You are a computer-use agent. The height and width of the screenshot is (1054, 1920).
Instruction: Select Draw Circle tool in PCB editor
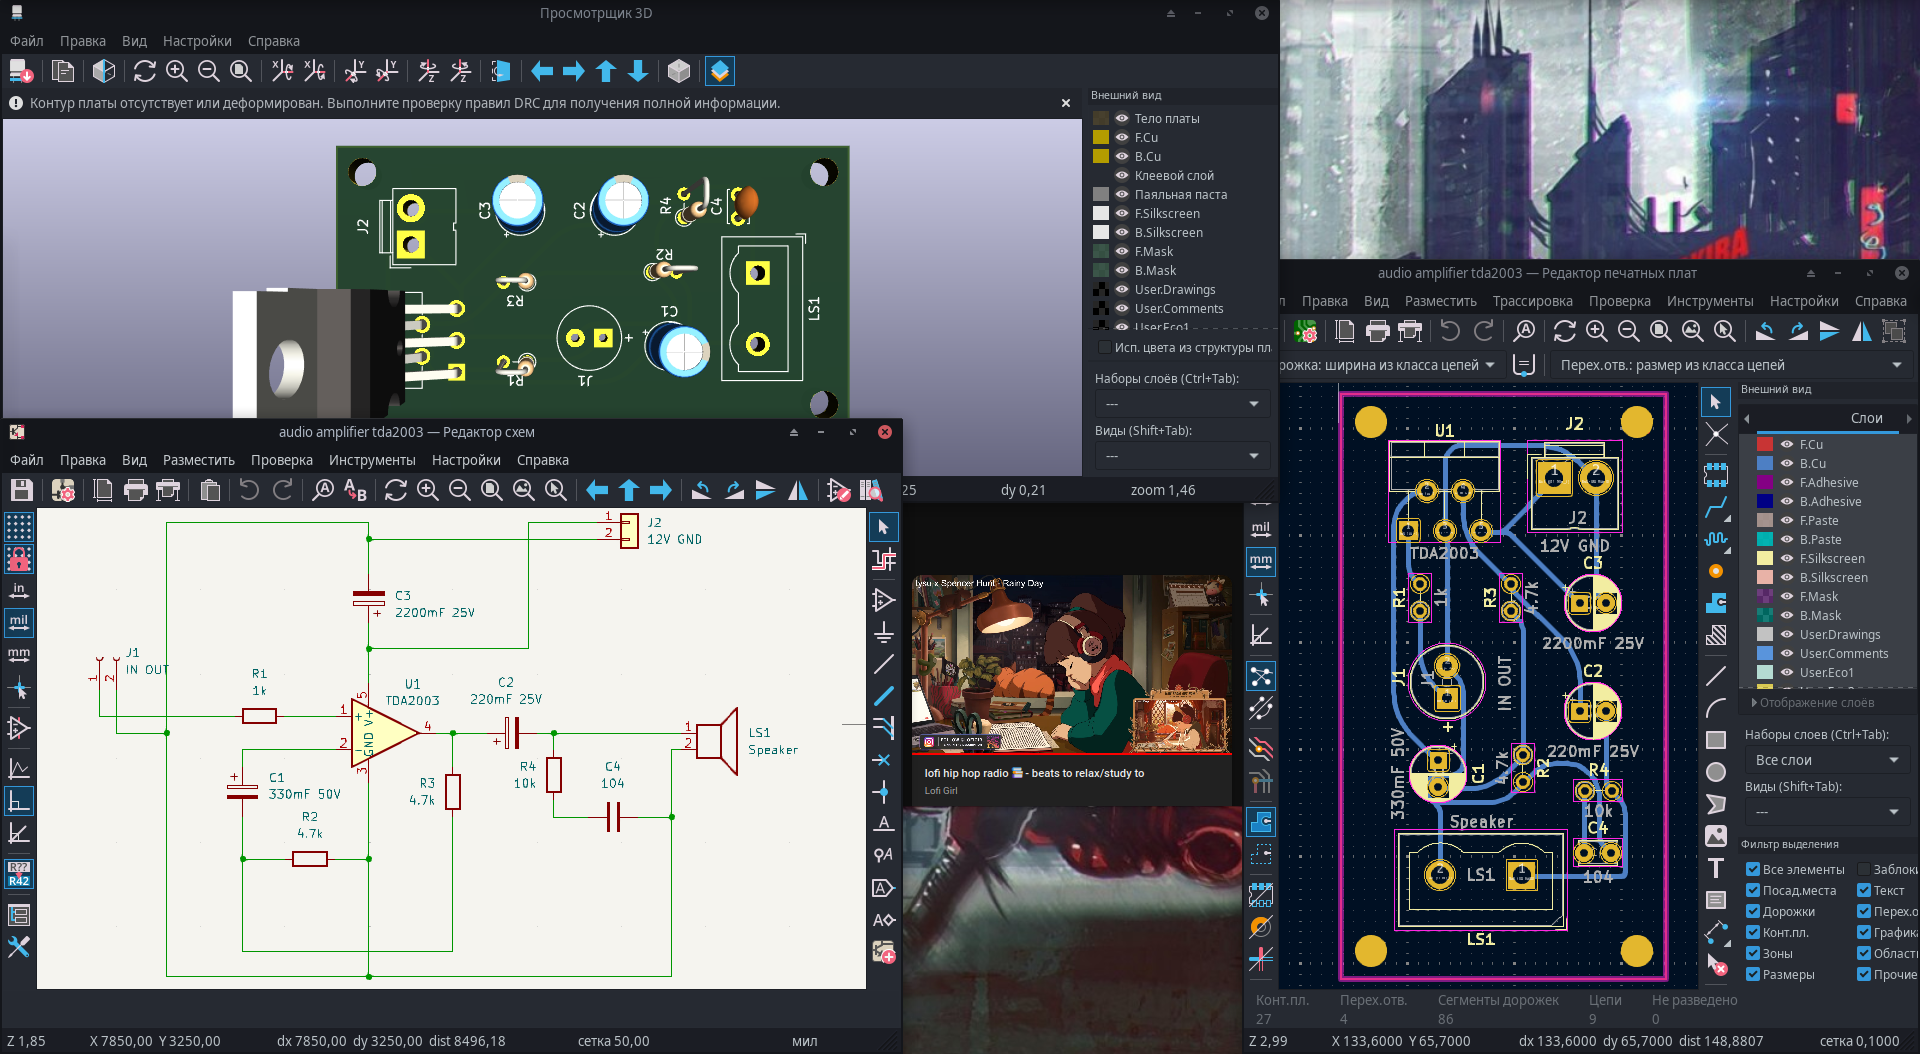[1716, 772]
